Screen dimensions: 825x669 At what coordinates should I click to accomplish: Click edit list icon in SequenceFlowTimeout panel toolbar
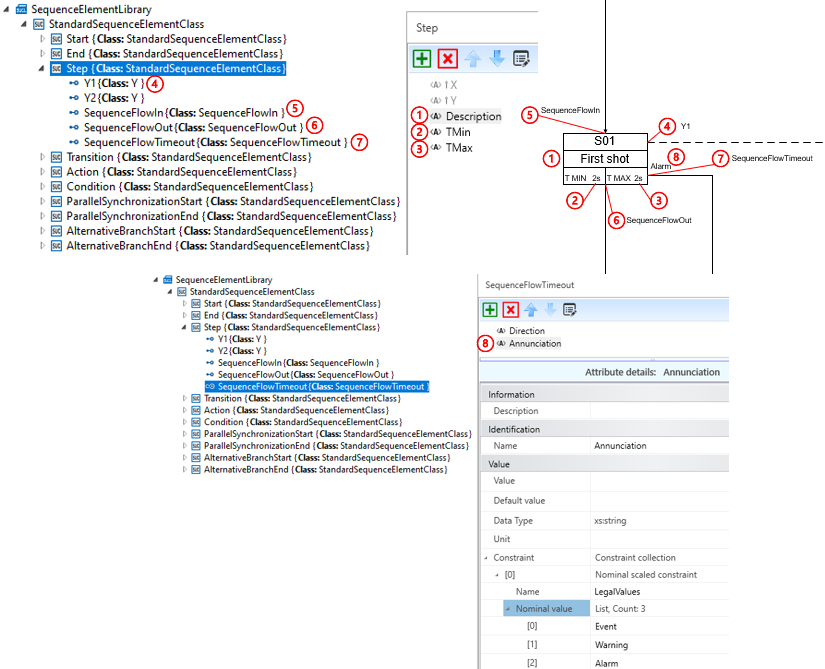(x=570, y=310)
